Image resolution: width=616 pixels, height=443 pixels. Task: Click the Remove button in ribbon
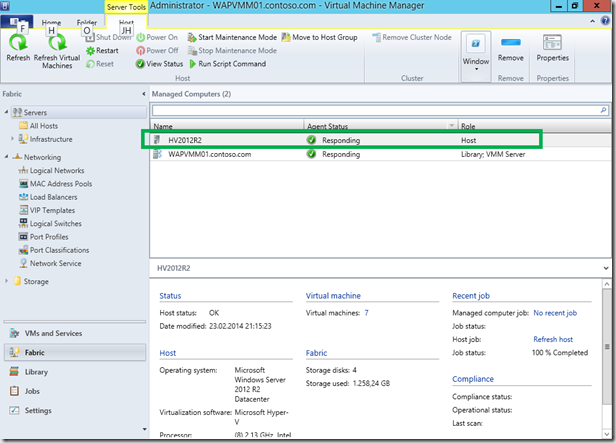pos(510,50)
